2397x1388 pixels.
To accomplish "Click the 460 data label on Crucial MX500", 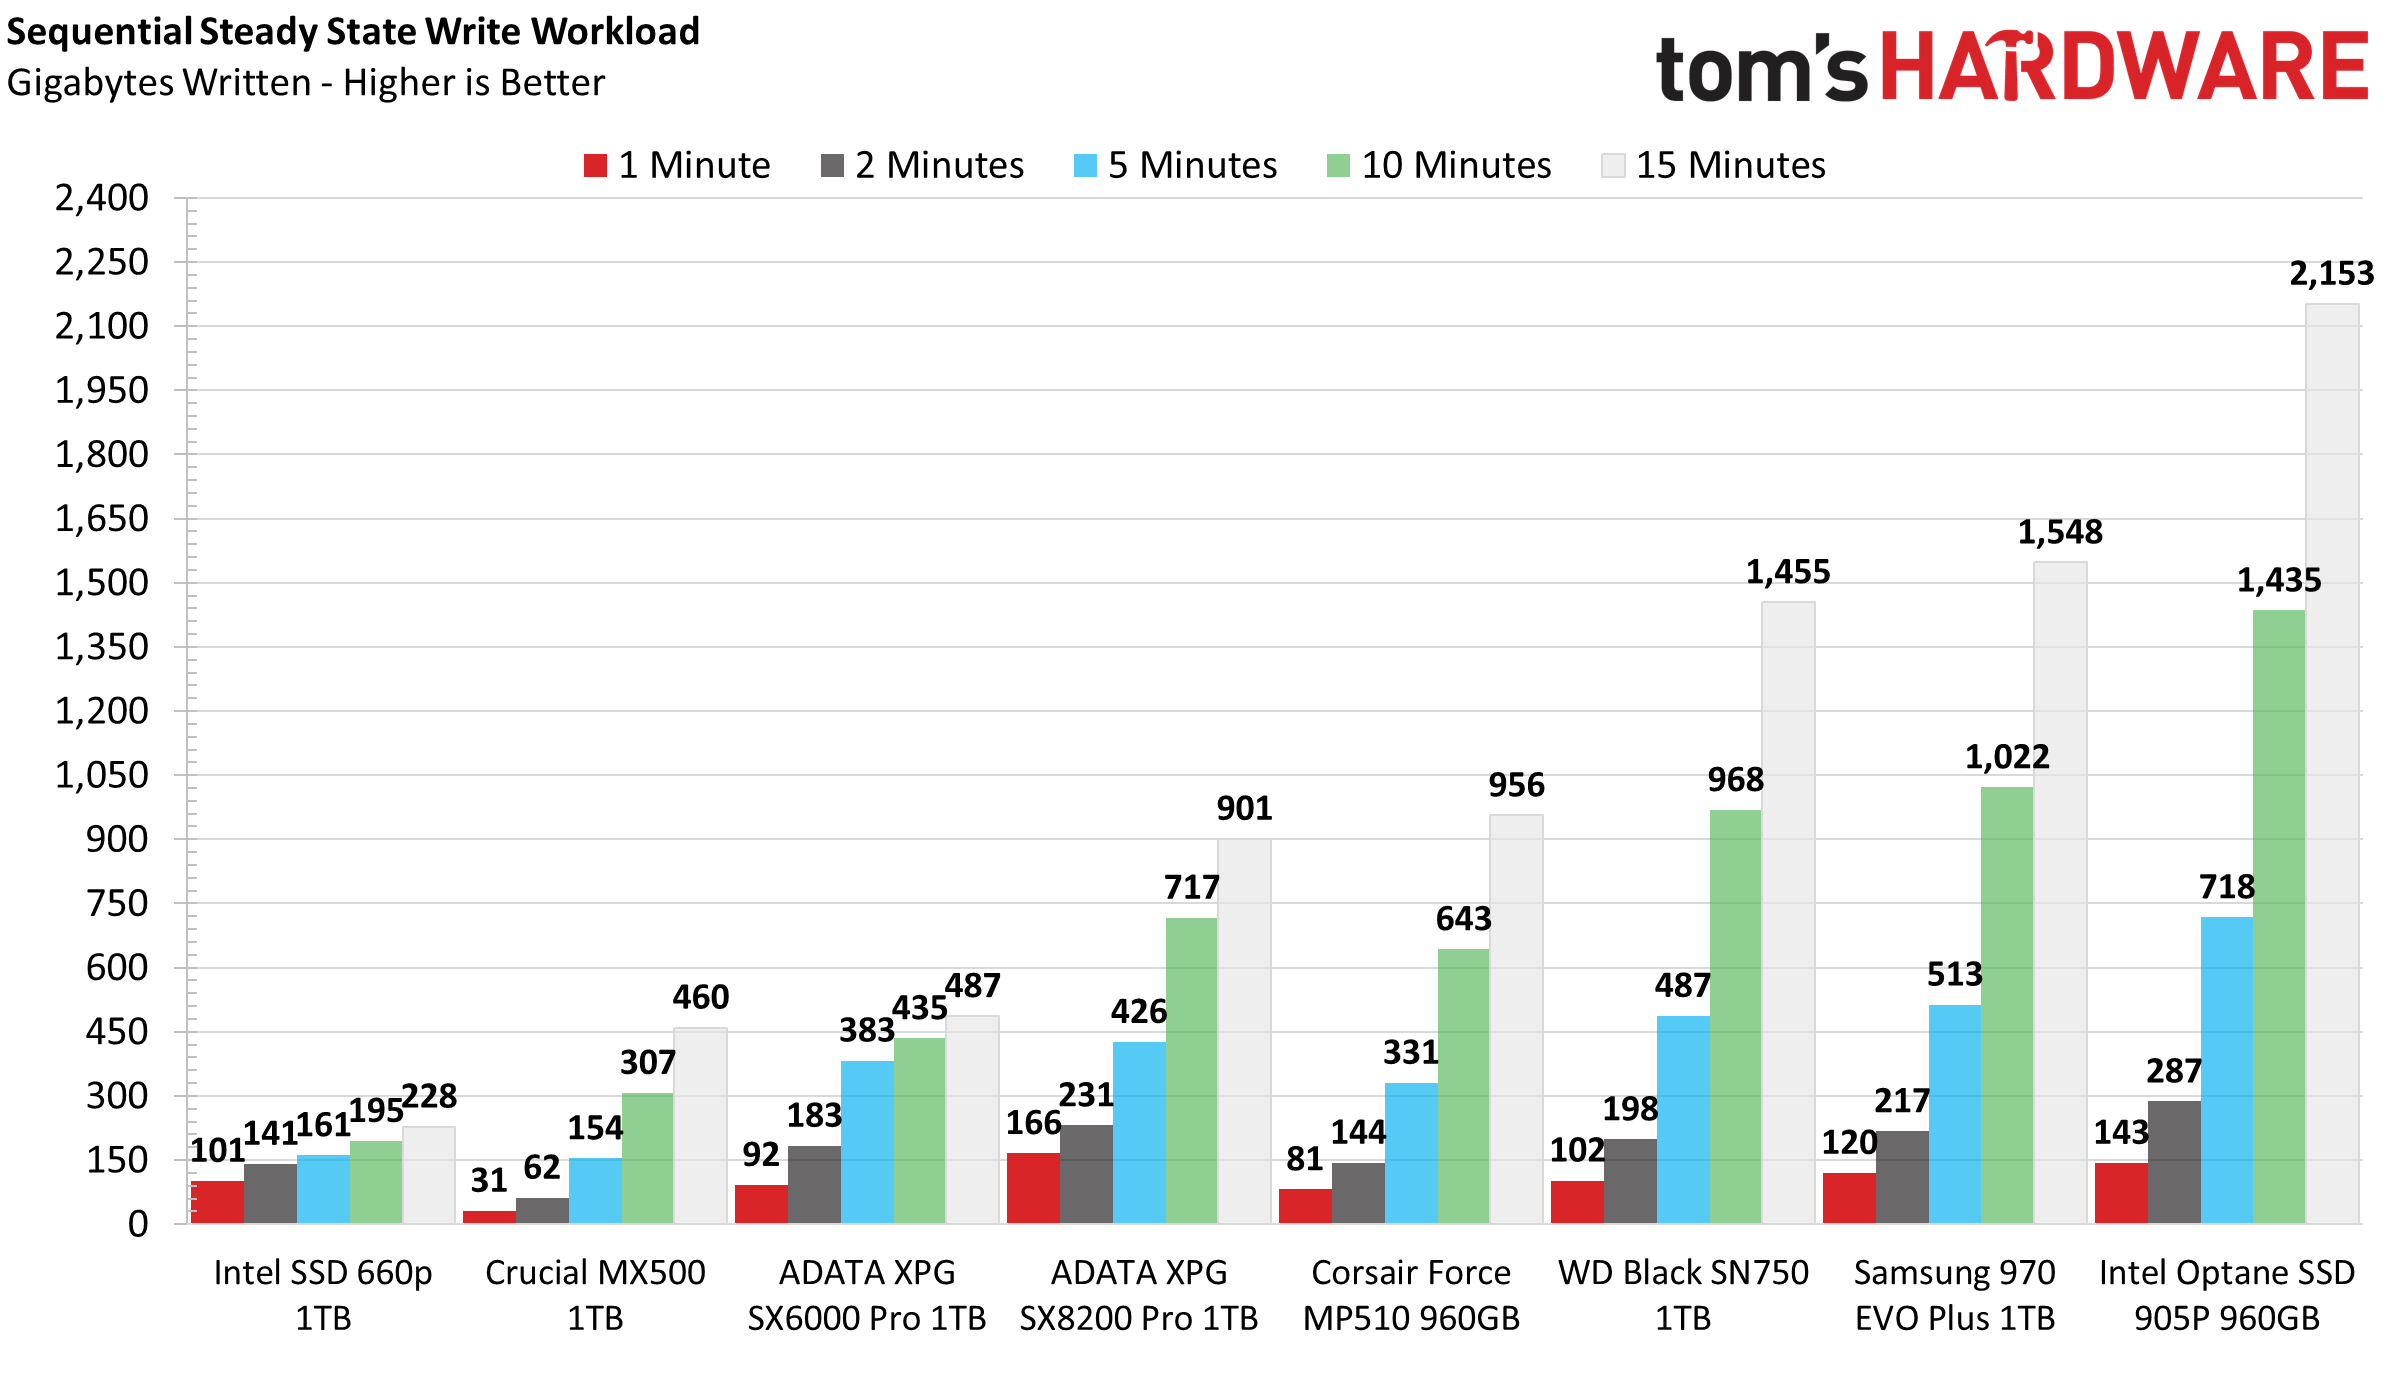I will coord(700,997).
